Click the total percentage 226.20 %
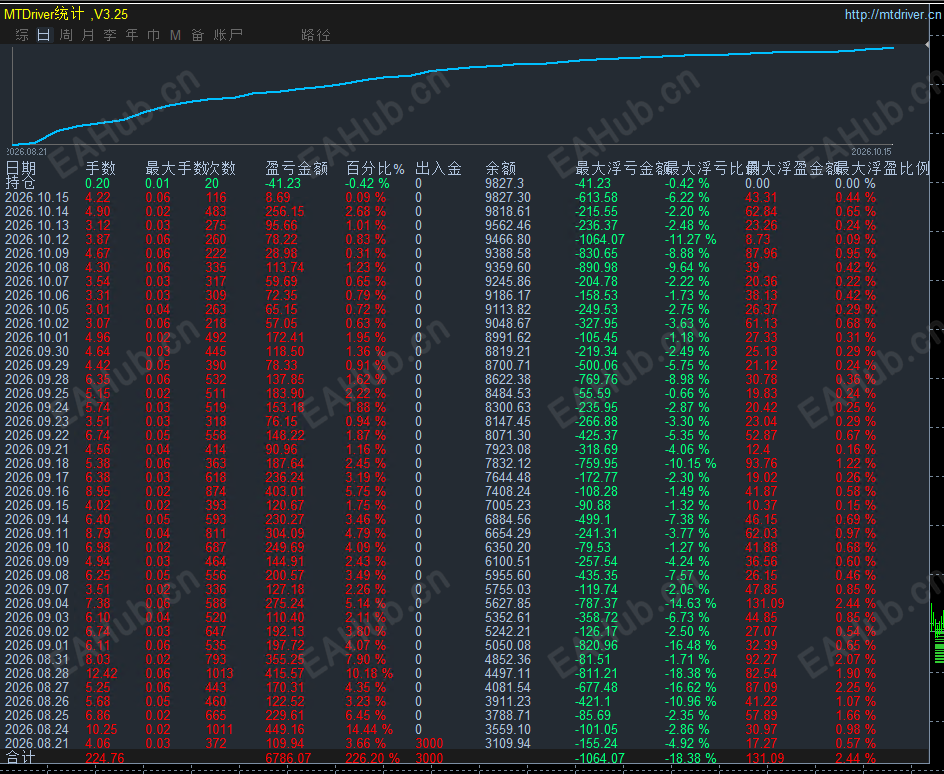This screenshot has height=774, width=944. point(373,758)
